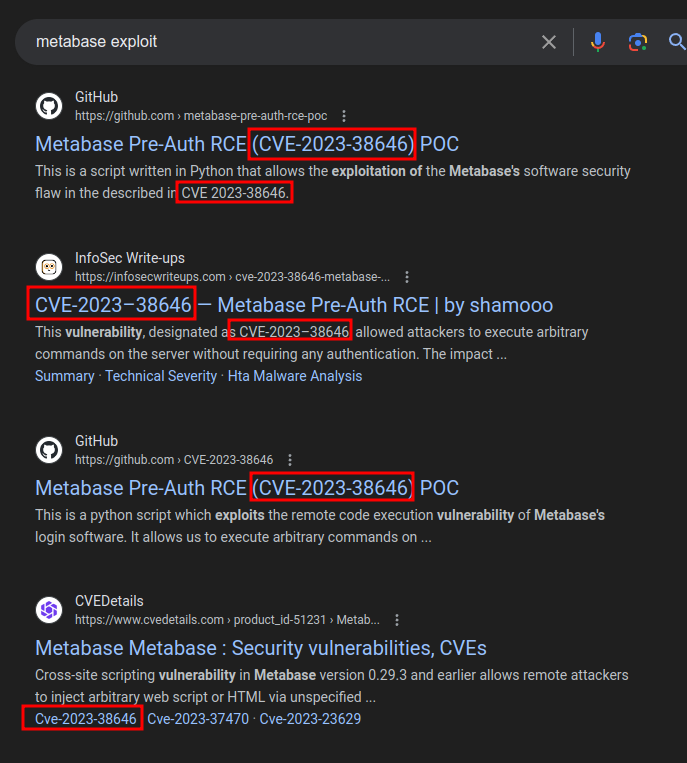Open Technical Severity sitelink

pos(161,376)
